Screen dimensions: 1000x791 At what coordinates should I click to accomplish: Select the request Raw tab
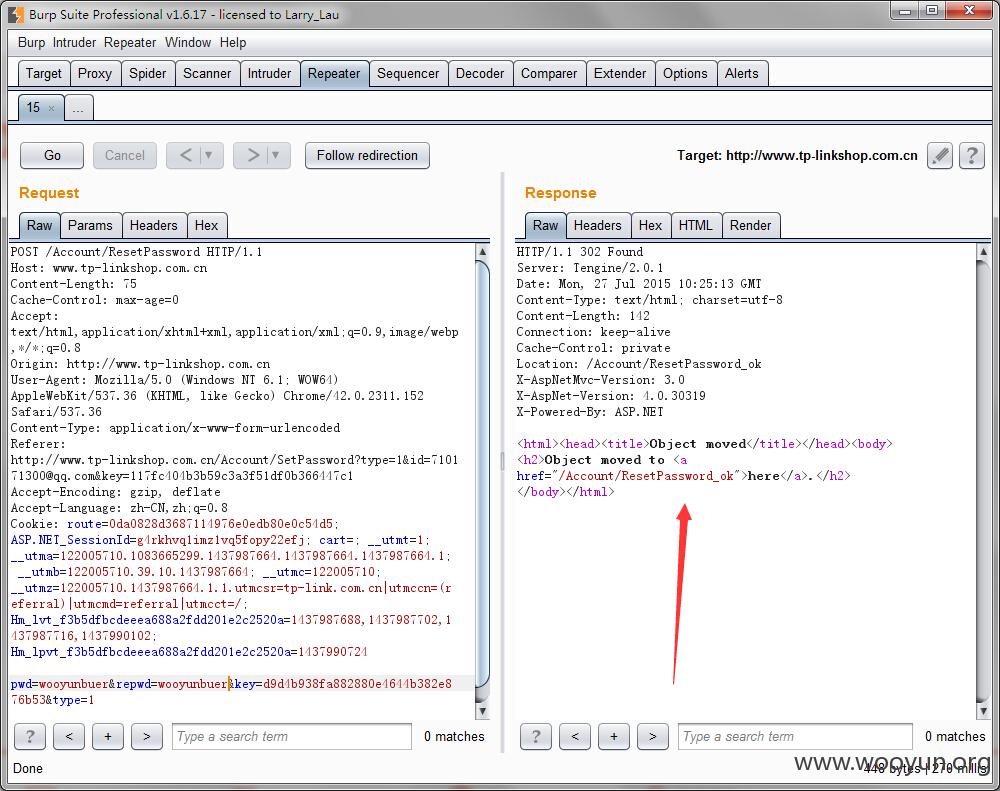[40, 226]
